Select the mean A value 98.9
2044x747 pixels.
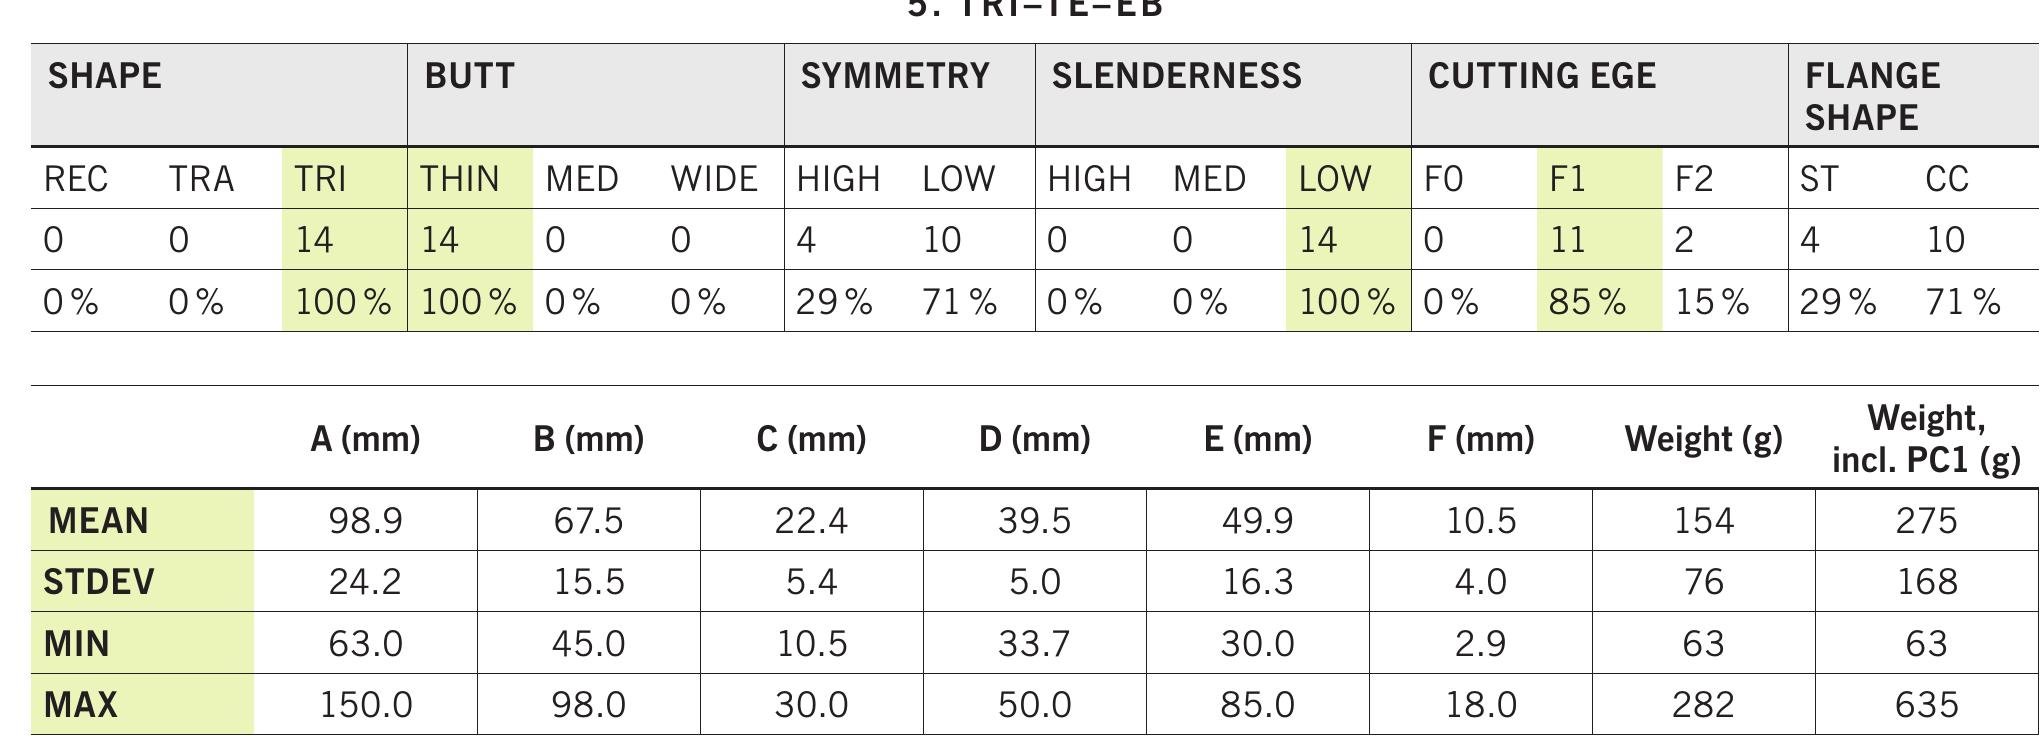click(365, 521)
